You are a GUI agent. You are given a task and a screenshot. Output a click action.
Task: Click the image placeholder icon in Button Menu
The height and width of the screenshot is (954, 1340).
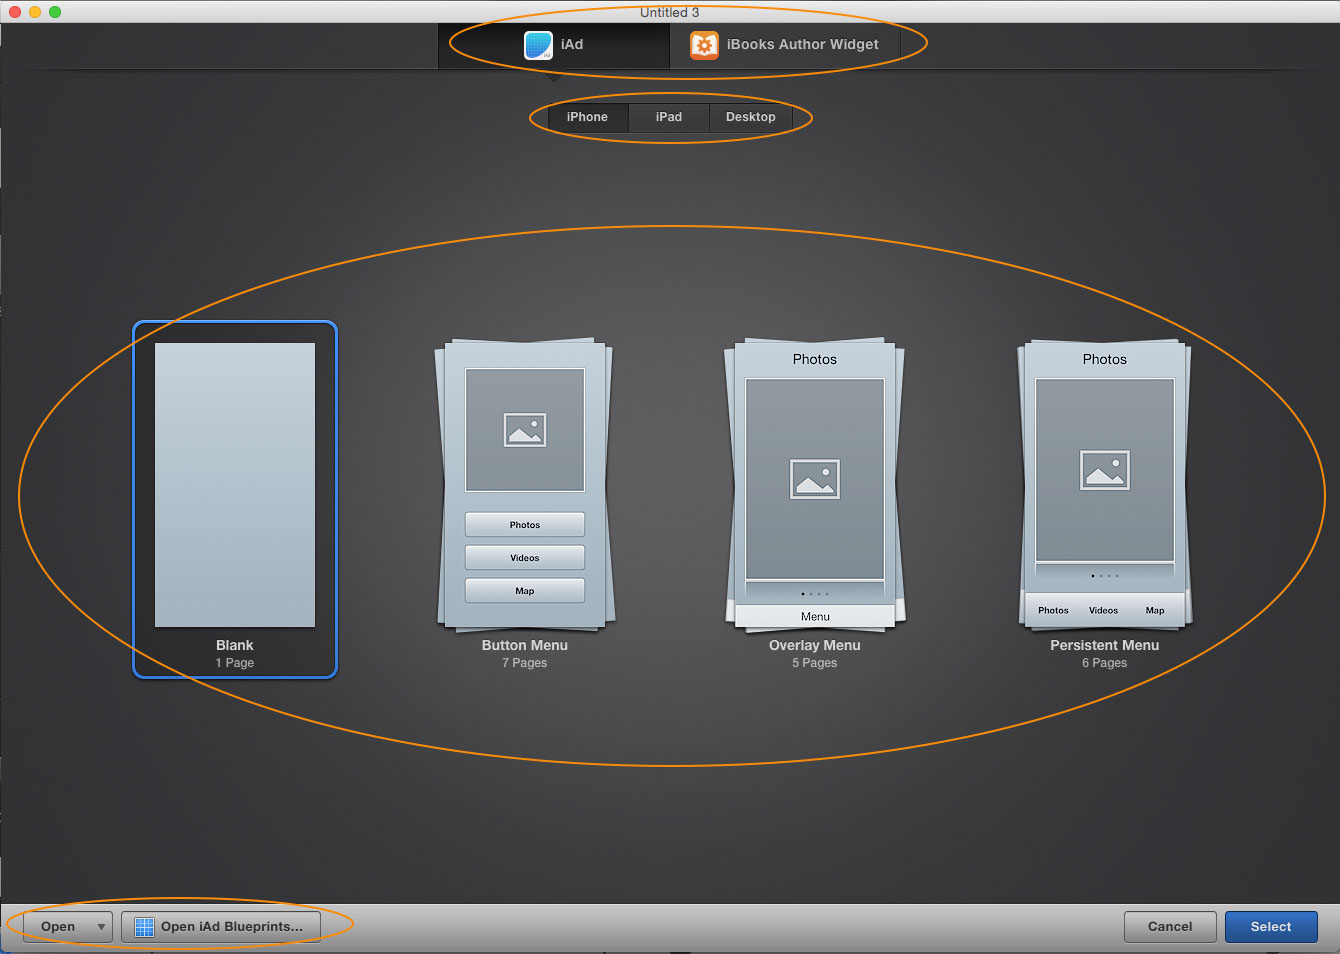click(x=525, y=430)
